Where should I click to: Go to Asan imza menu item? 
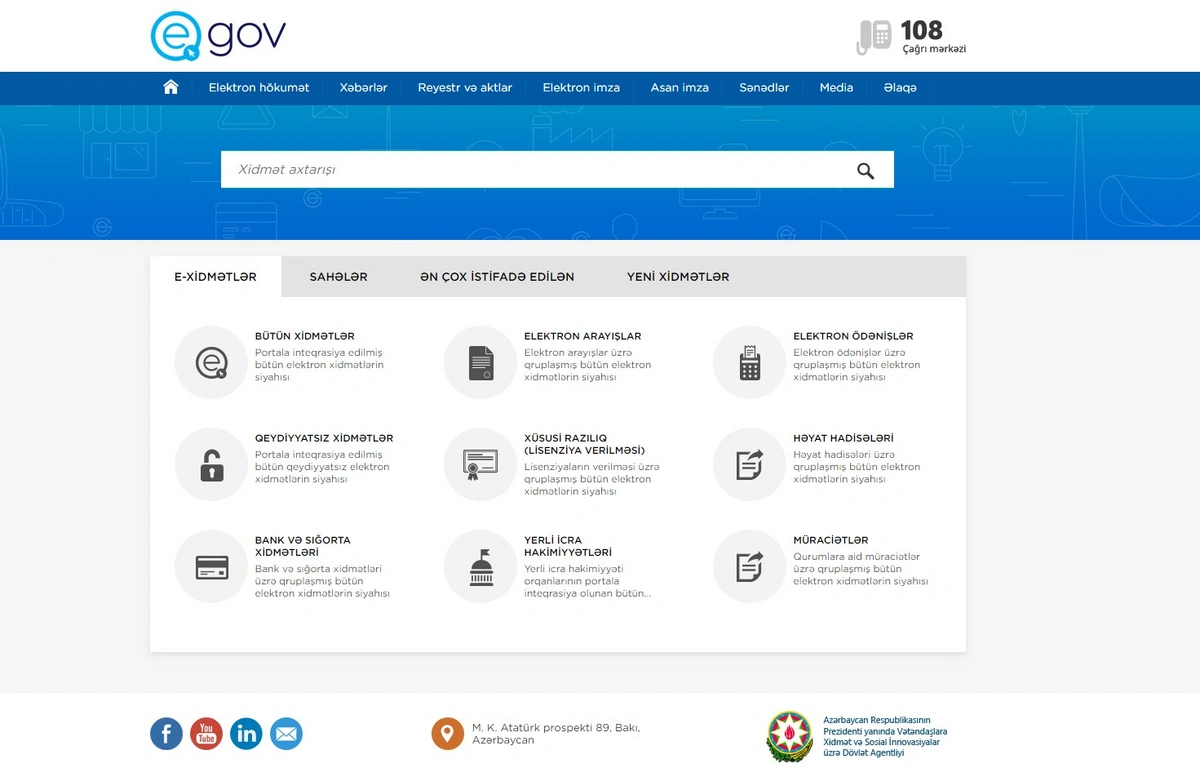(679, 88)
